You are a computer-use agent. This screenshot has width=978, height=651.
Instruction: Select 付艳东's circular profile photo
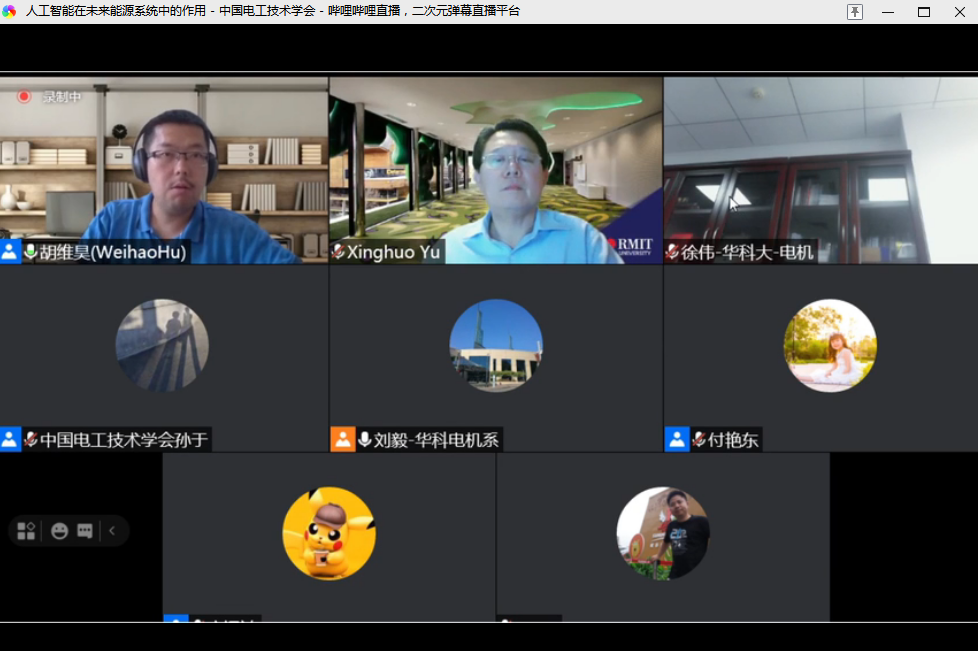click(x=829, y=346)
